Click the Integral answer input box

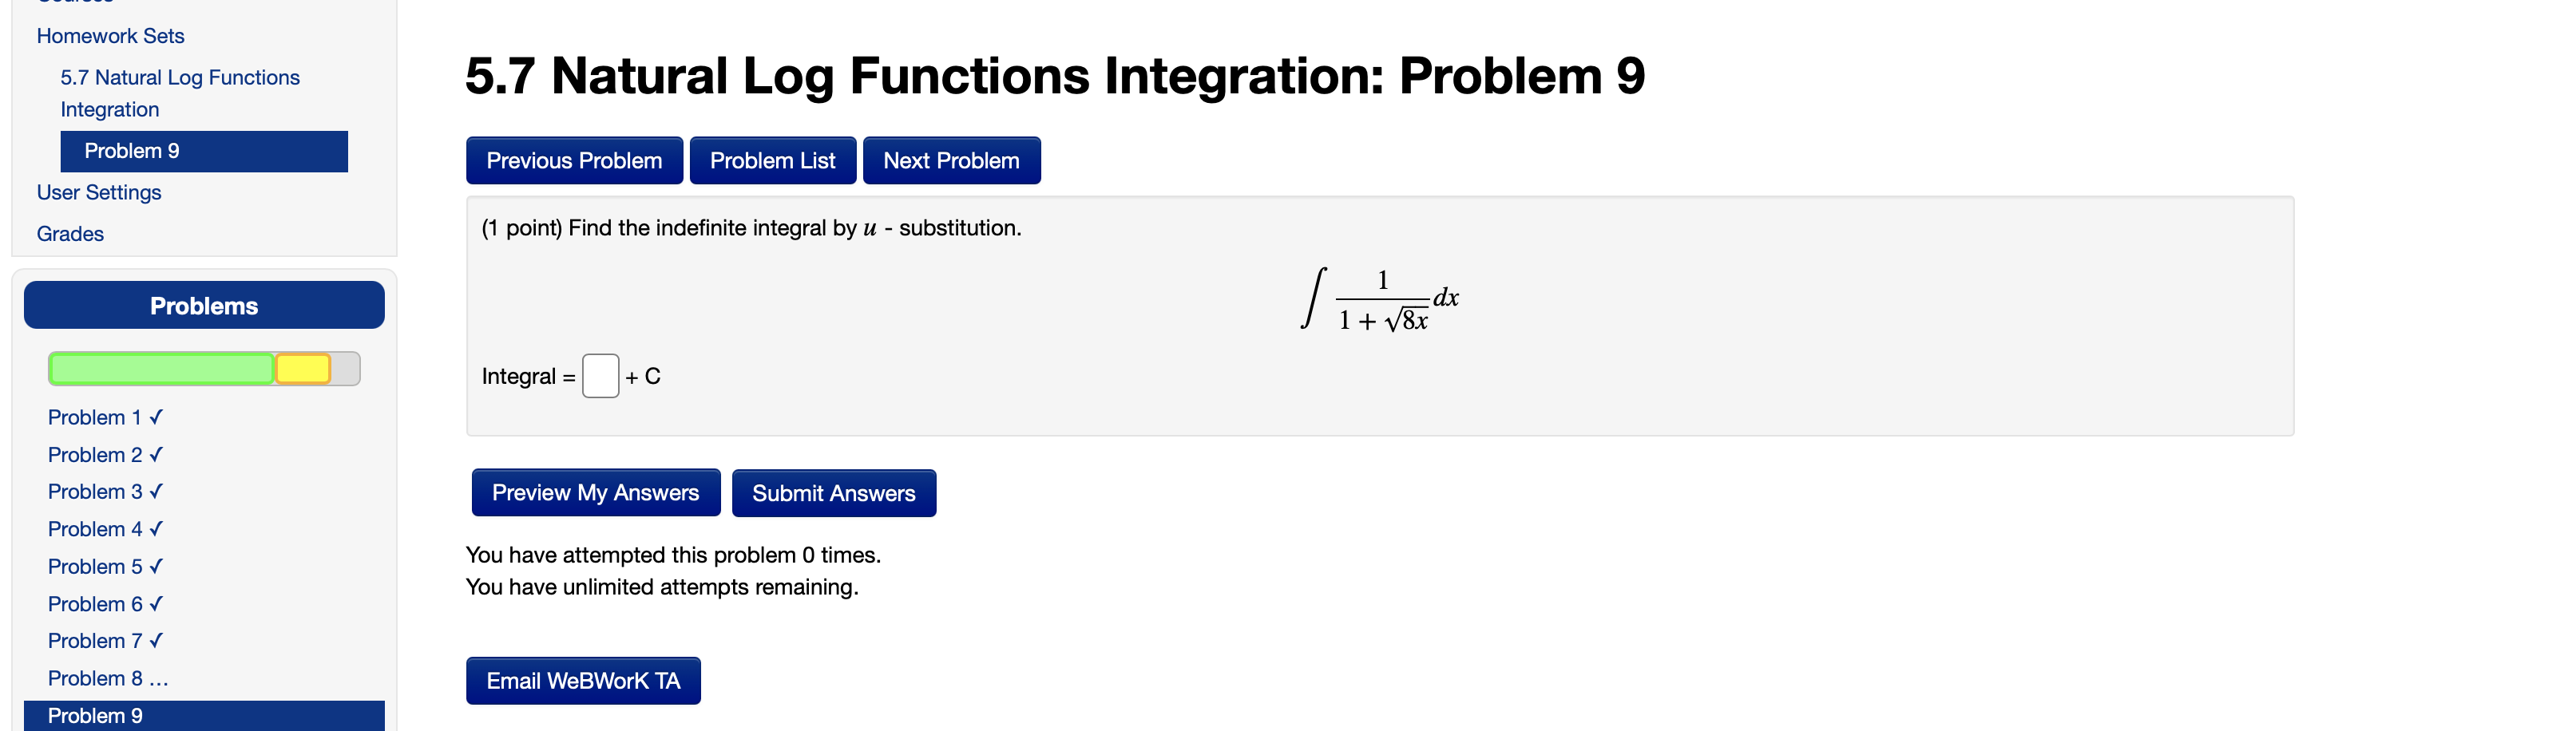tap(600, 377)
